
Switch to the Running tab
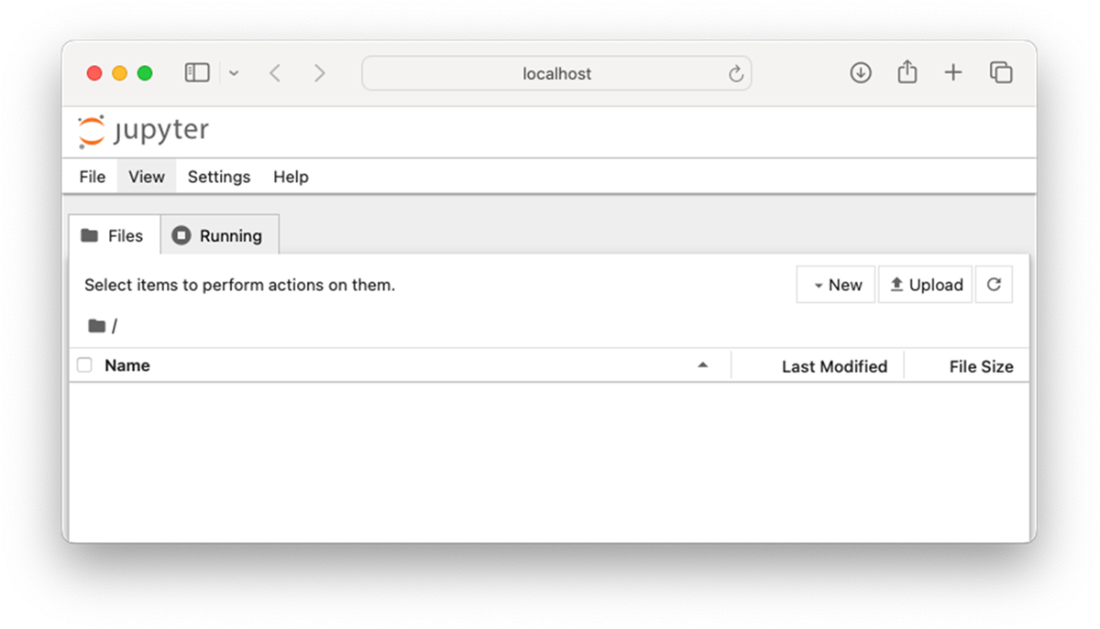[x=219, y=236]
